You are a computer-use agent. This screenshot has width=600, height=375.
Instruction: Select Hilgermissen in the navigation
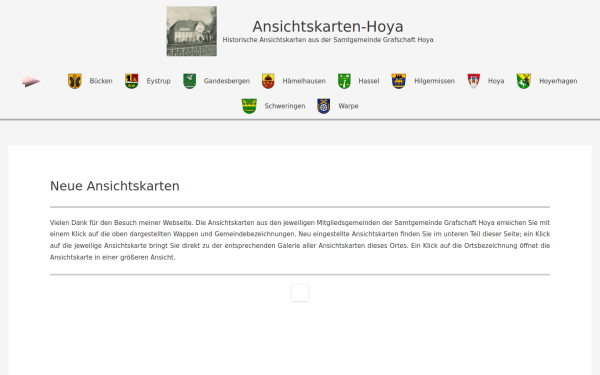coord(434,81)
